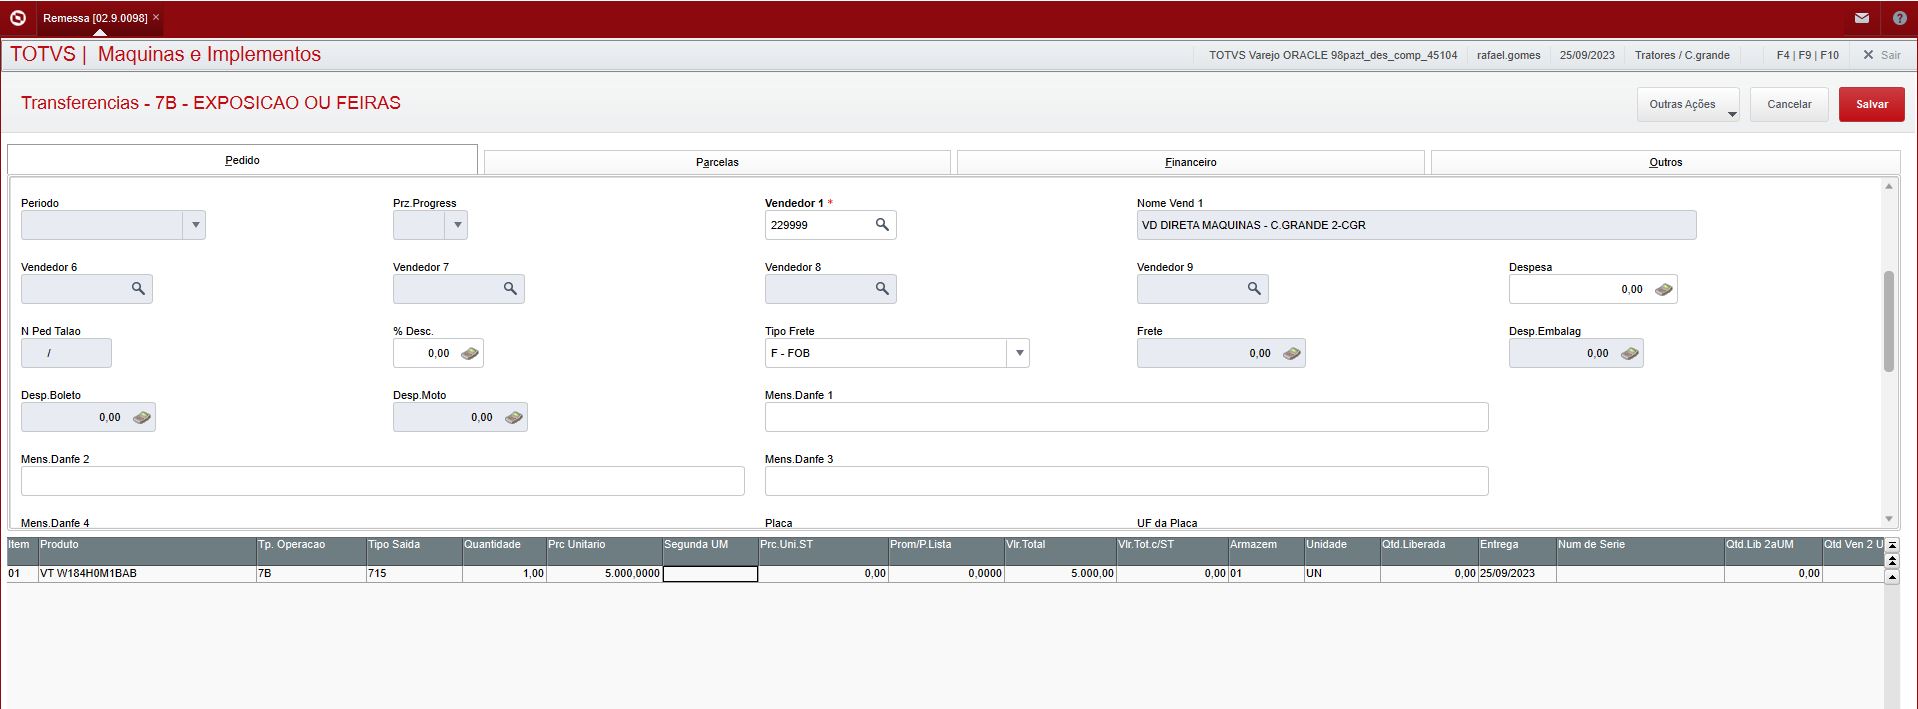This screenshot has height=709, width=1918.
Task: Open the help question mark icon
Action: pos(1899,18)
